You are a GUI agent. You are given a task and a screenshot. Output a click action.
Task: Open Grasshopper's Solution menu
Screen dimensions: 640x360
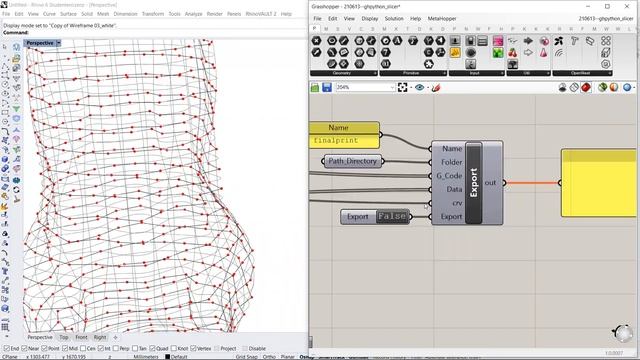tap(394, 19)
